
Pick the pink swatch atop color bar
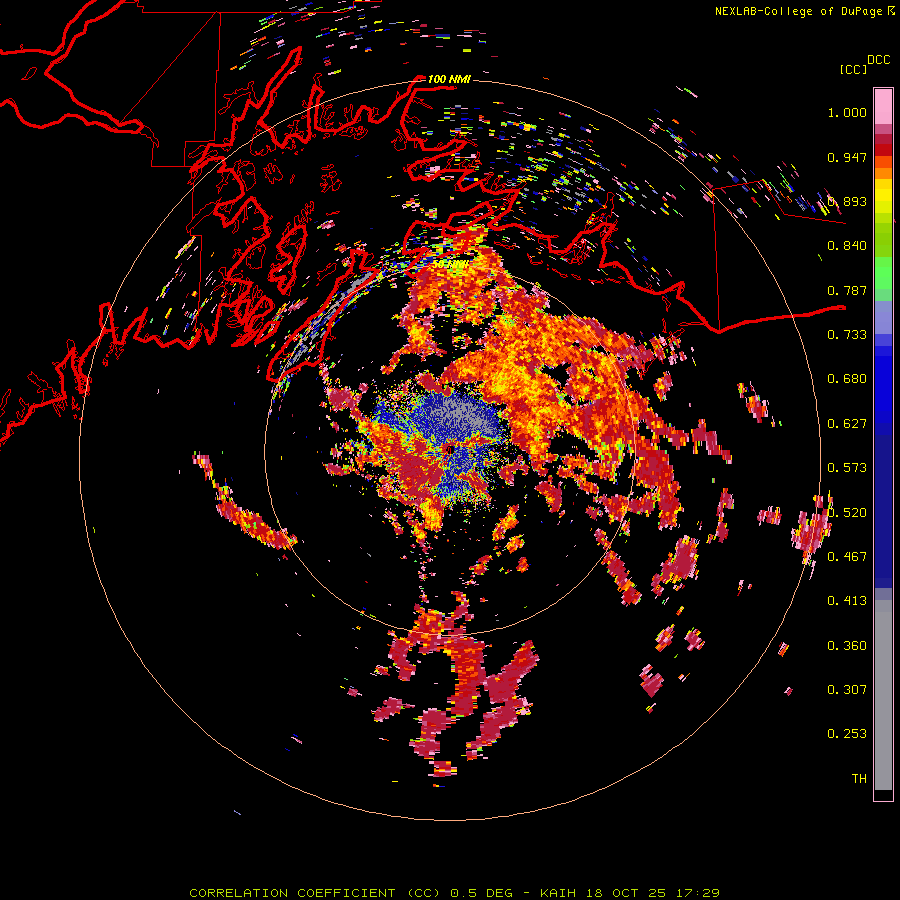pos(883,106)
